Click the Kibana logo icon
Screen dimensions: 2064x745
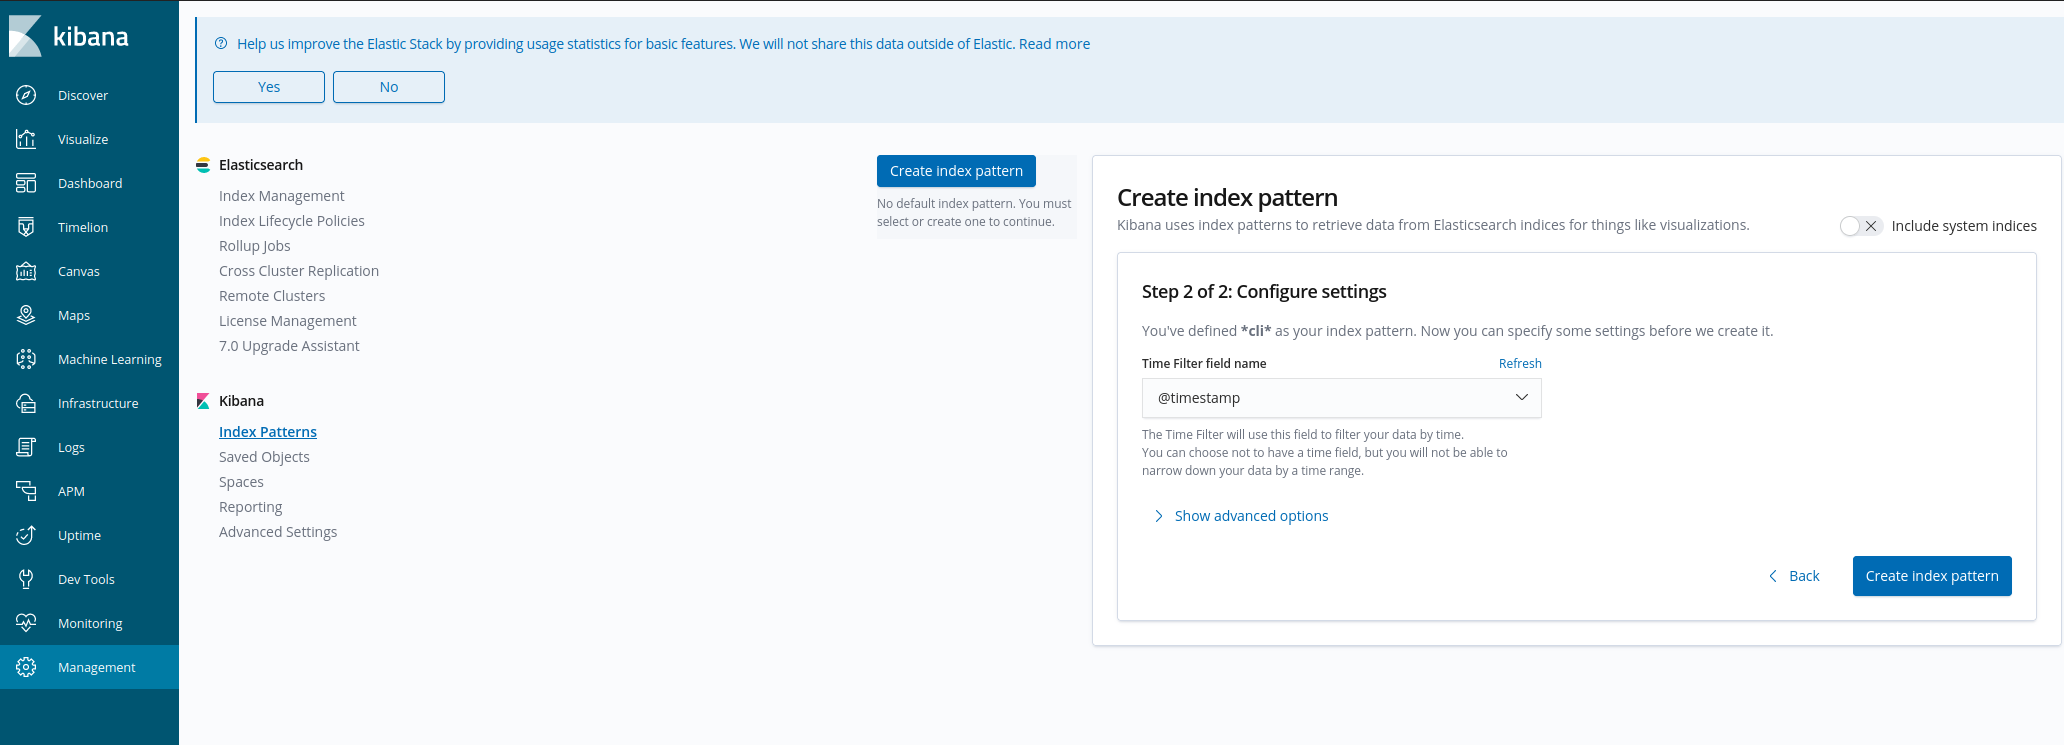[25, 36]
